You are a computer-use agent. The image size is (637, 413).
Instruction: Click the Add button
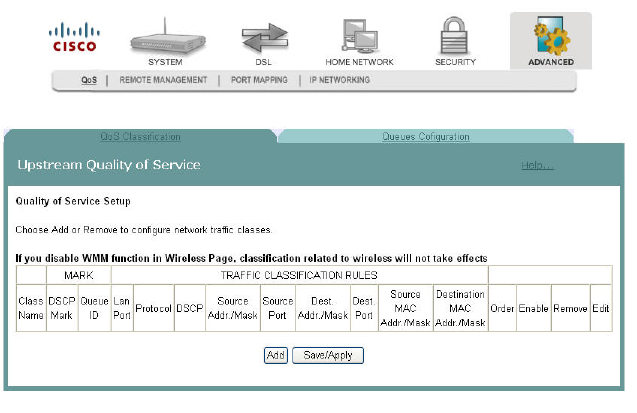coord(276,355)
